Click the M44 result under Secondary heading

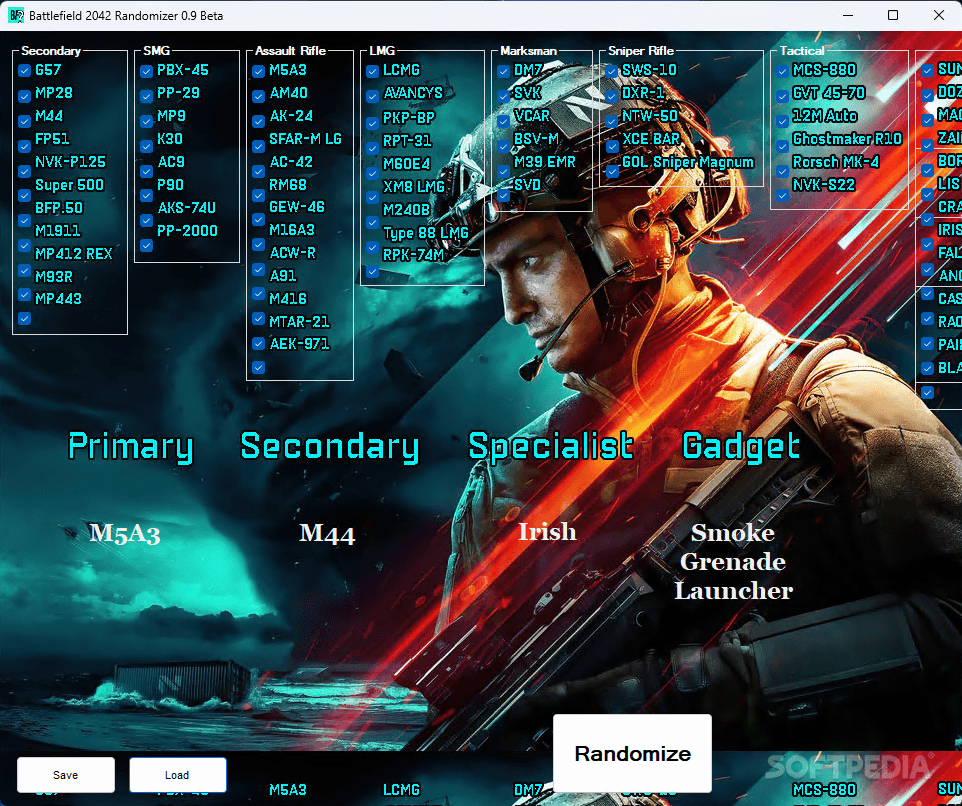pyautogui.click(x=327, y=532)
